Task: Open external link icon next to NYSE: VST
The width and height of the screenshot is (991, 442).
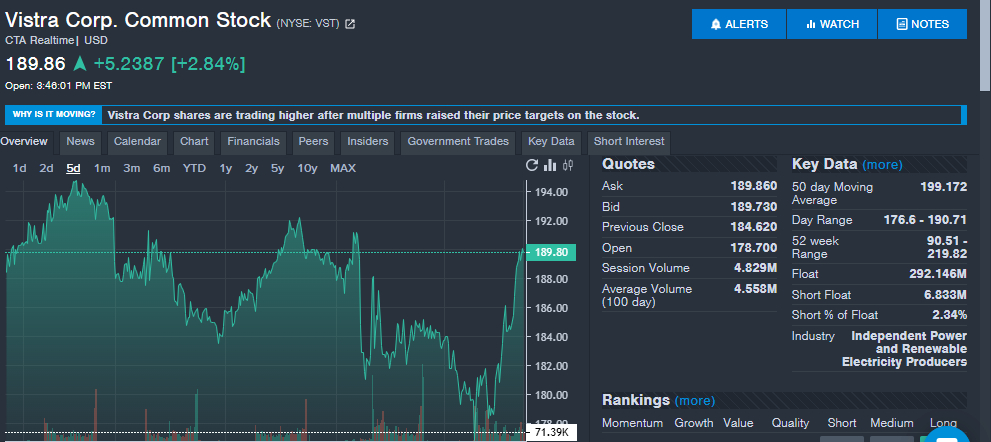Action: pyautogui.click(x=350, y=24)
